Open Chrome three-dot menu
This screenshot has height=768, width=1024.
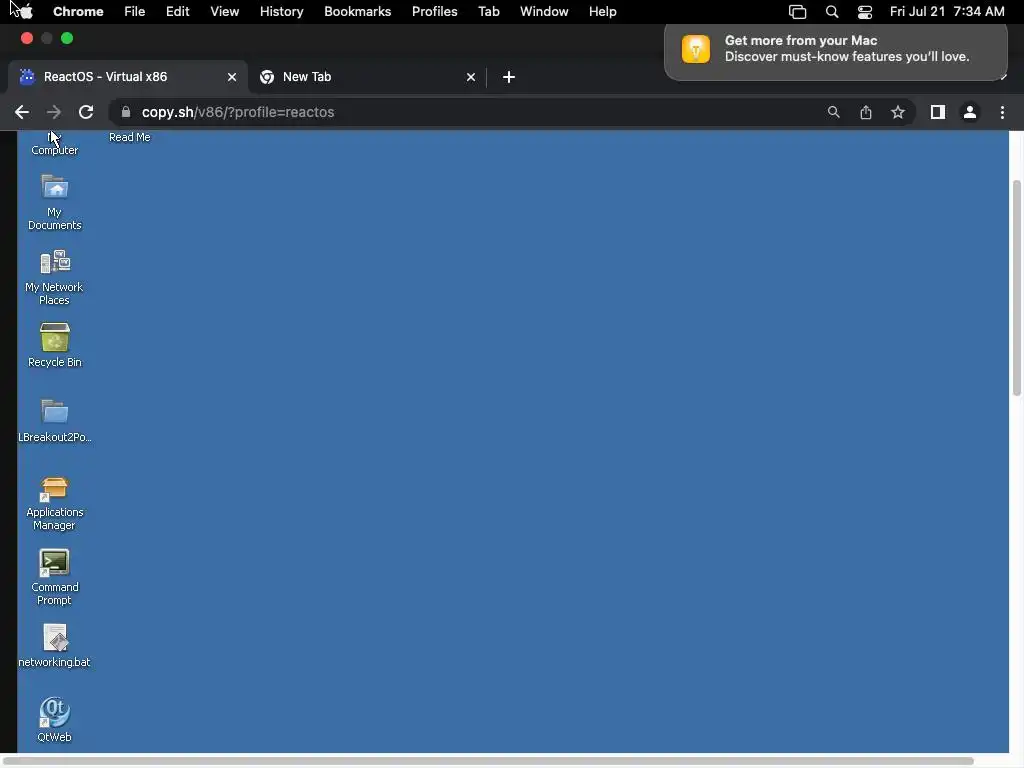pos(1002,112)
